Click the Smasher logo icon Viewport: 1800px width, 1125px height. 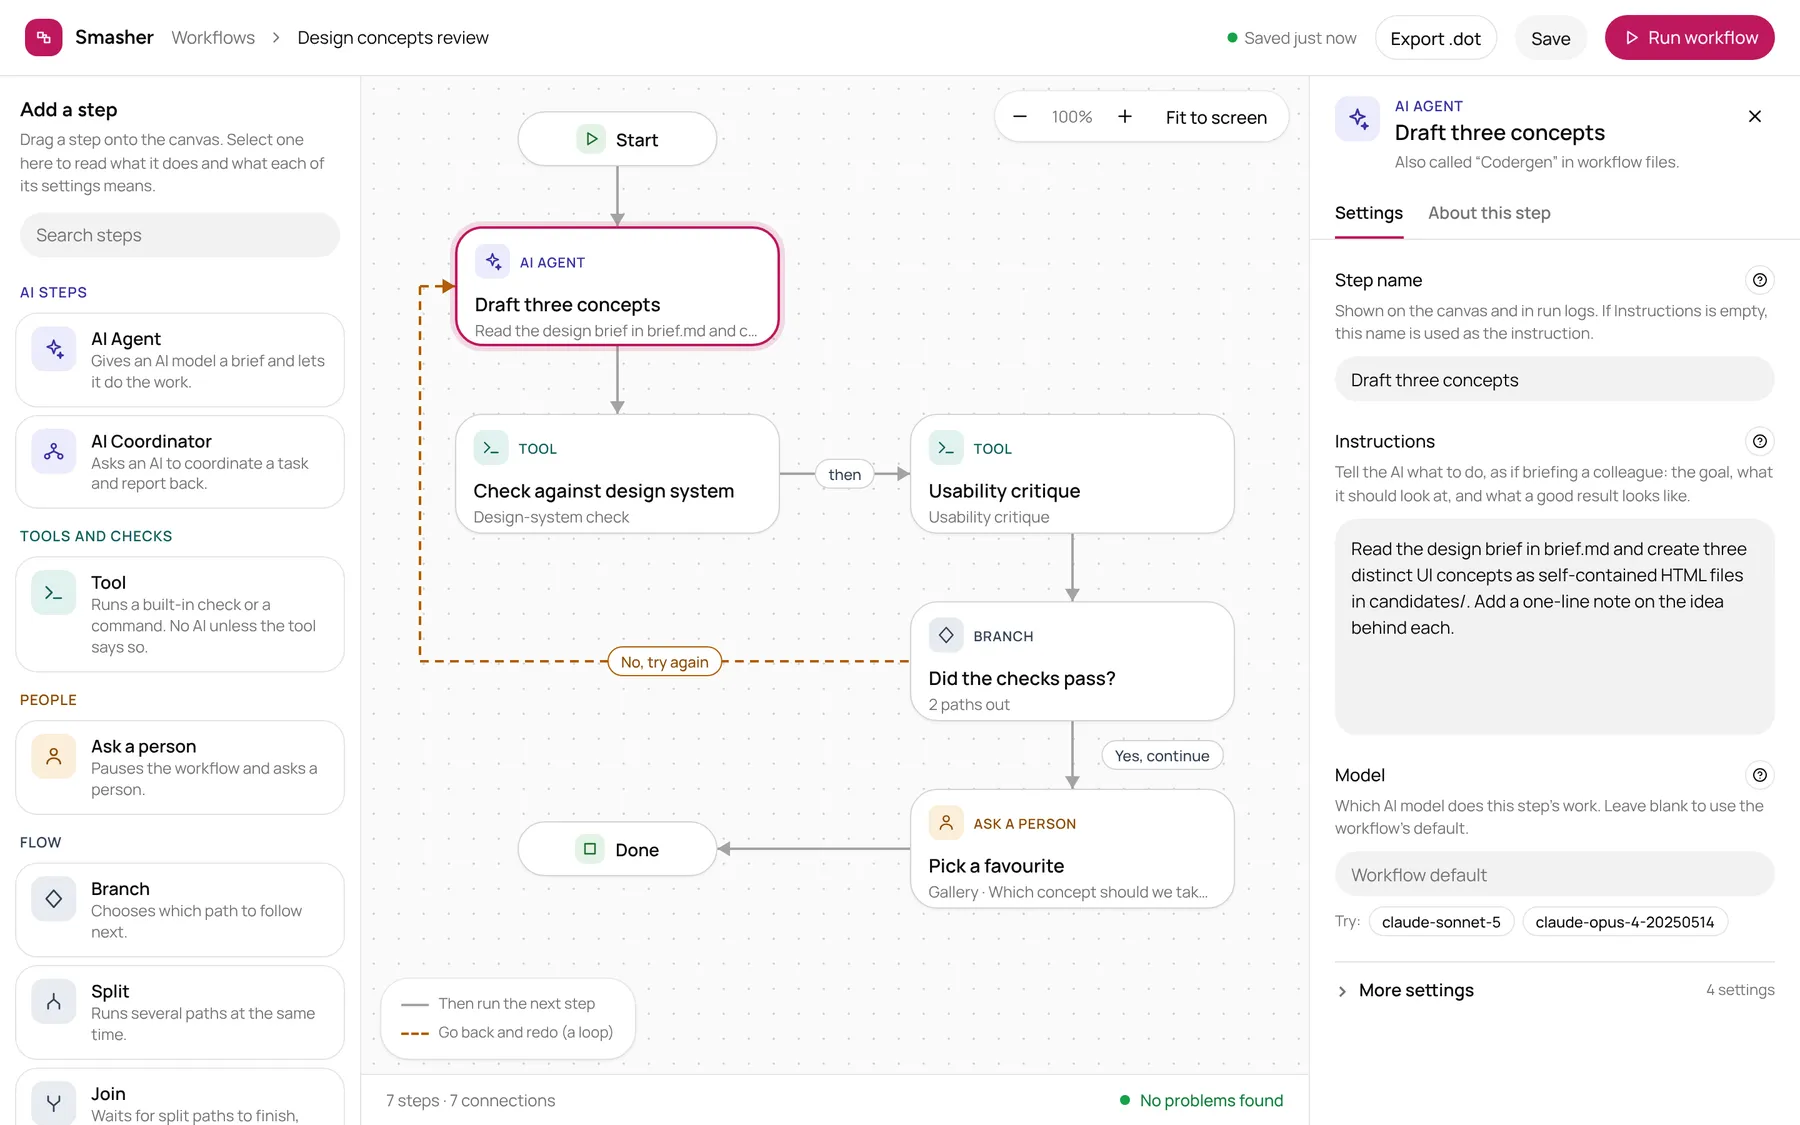[43, 37]
